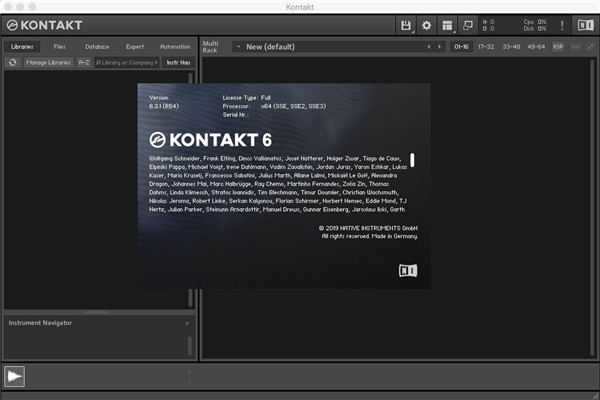Viewport: 600px width, 400px height.
Task: Go to the previous multi with left arrow
Action: point(428,46)
